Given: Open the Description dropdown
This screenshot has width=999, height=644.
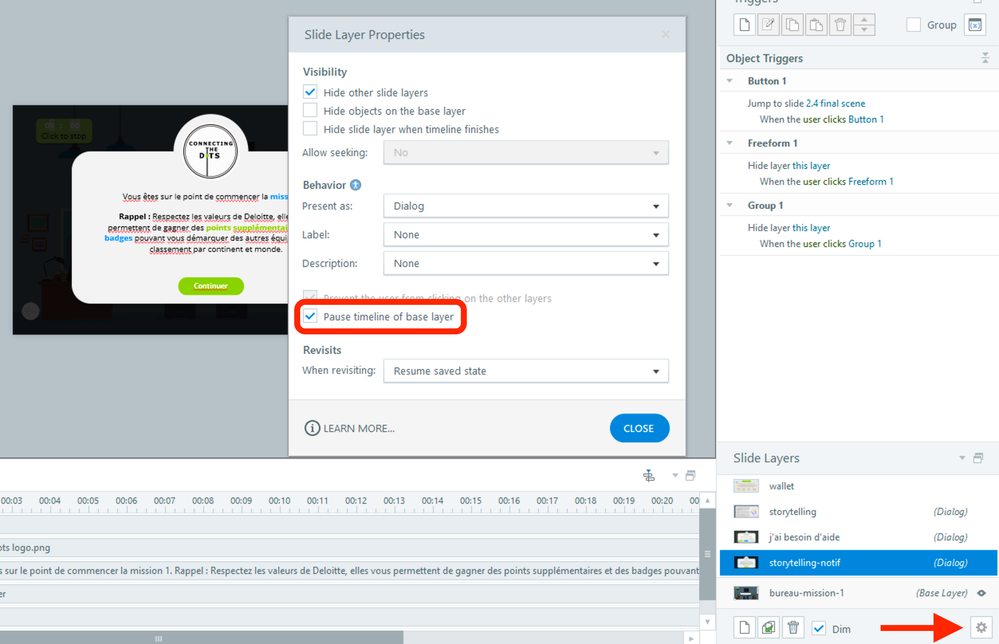Looking at the screenshot, I should pos(526,263).
